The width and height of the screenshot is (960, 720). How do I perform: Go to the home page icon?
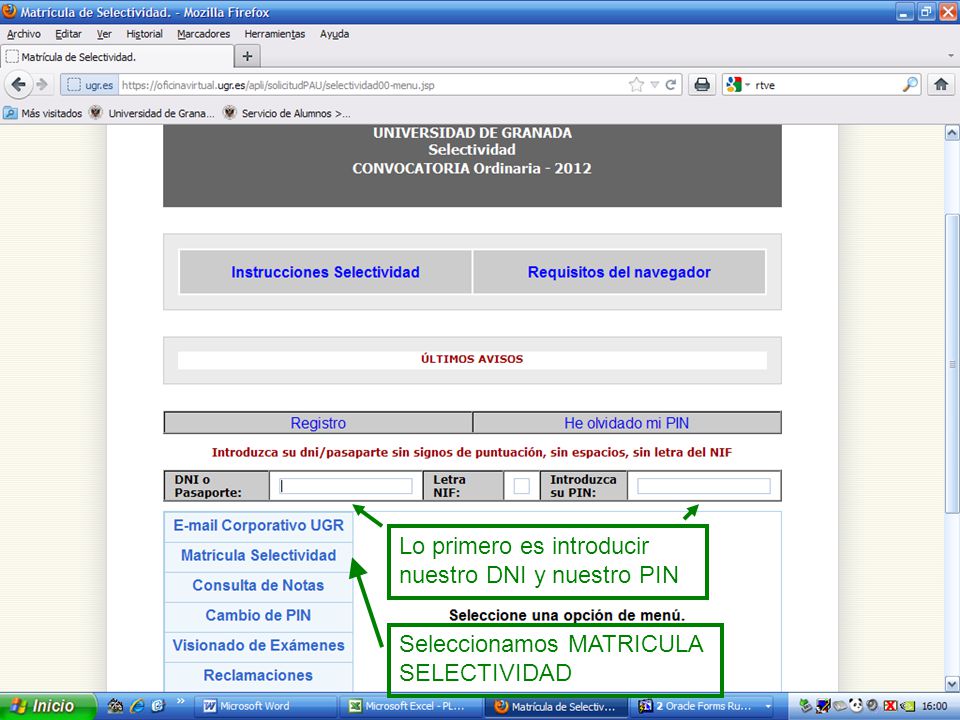941,84
